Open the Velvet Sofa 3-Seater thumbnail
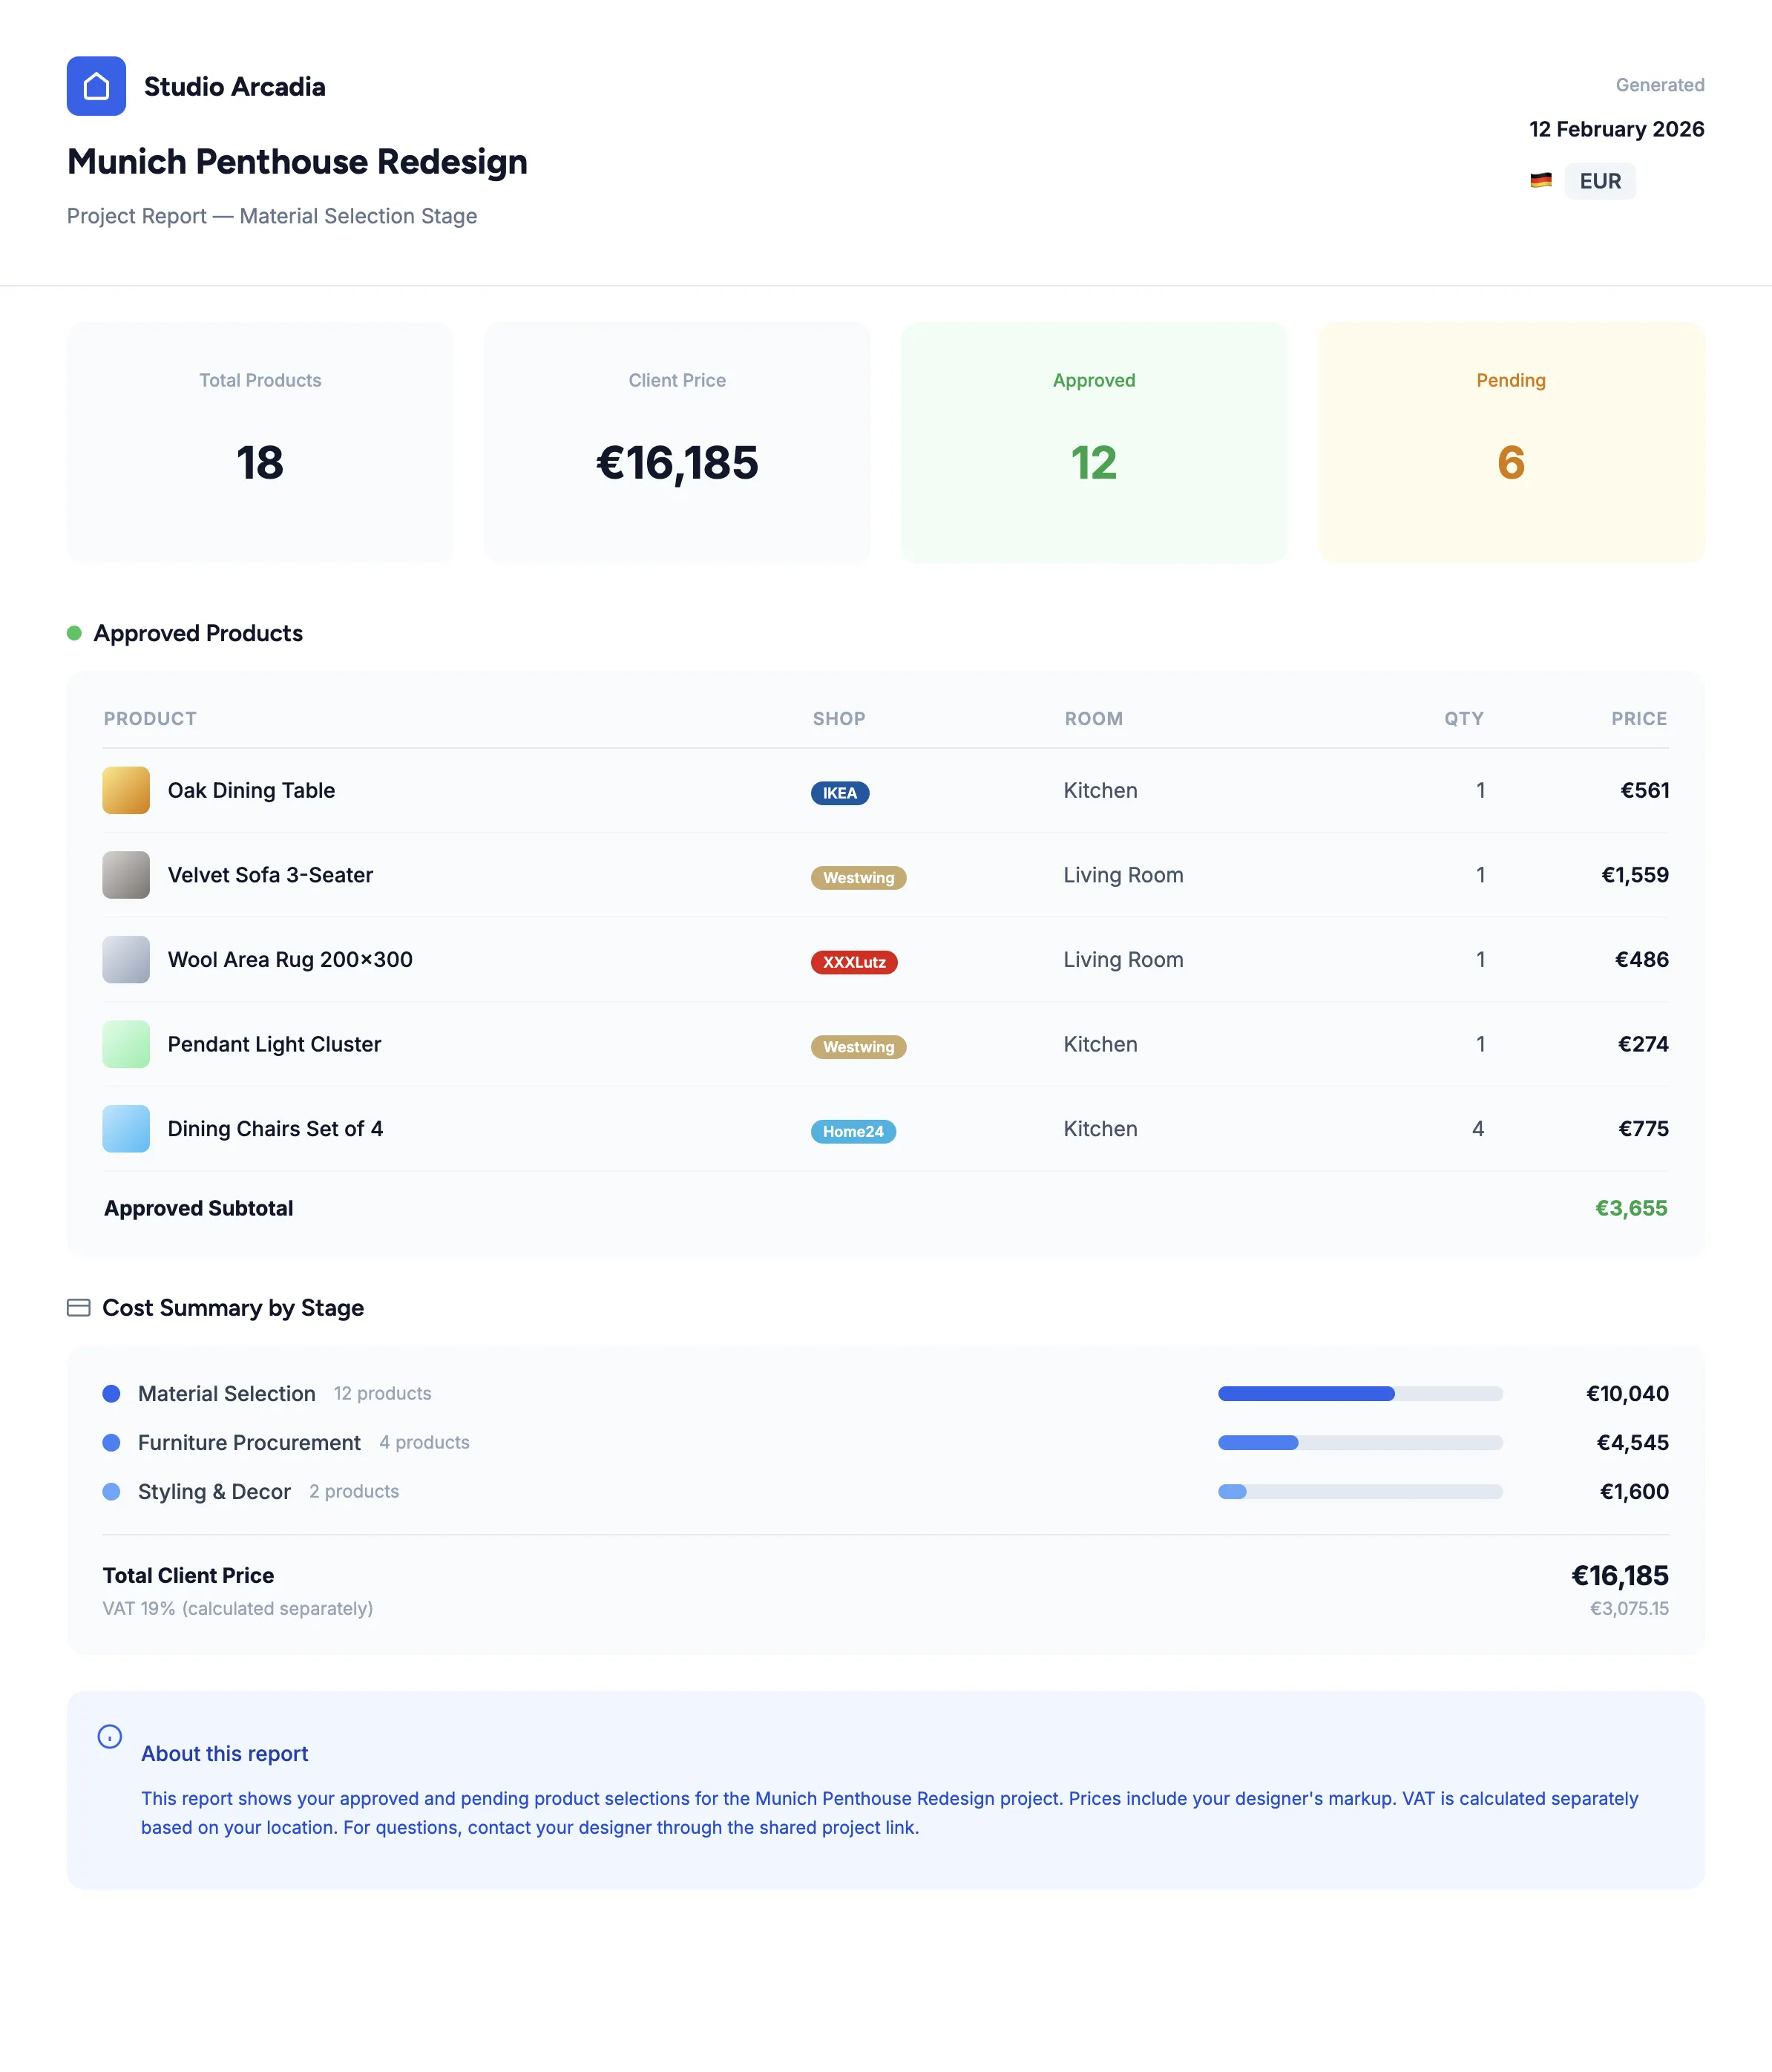Viewport: 1772px width, 2072px height. point(126,875)
